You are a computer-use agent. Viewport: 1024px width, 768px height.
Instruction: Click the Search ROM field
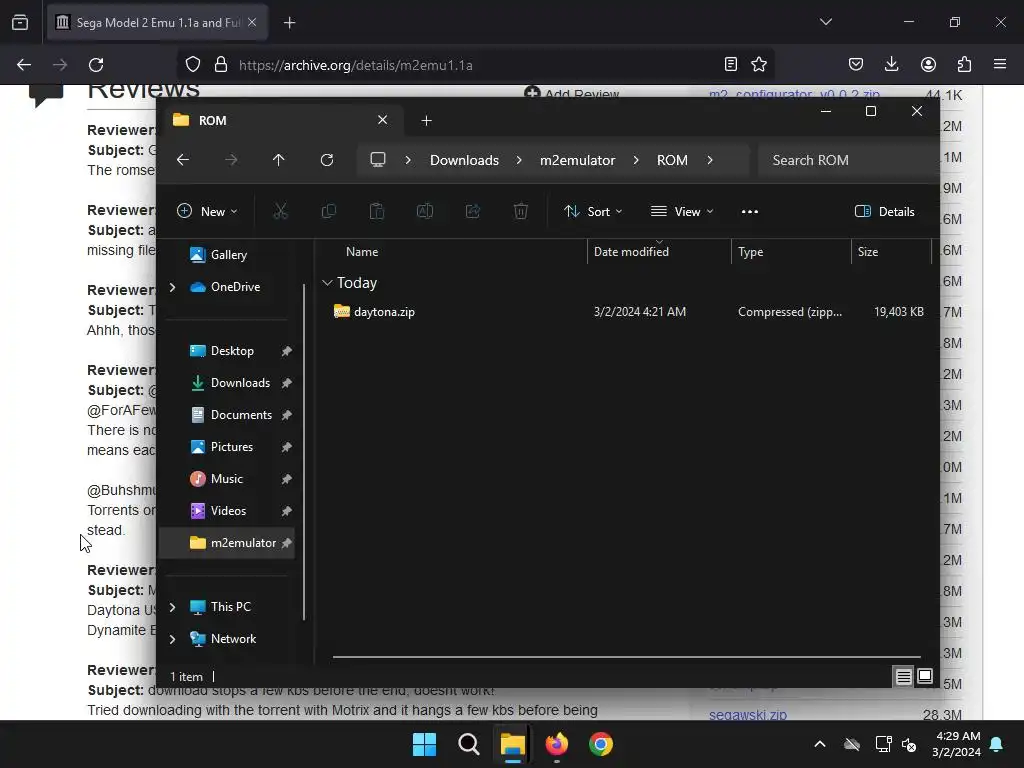pyautogui.click(x=848, y=160)
